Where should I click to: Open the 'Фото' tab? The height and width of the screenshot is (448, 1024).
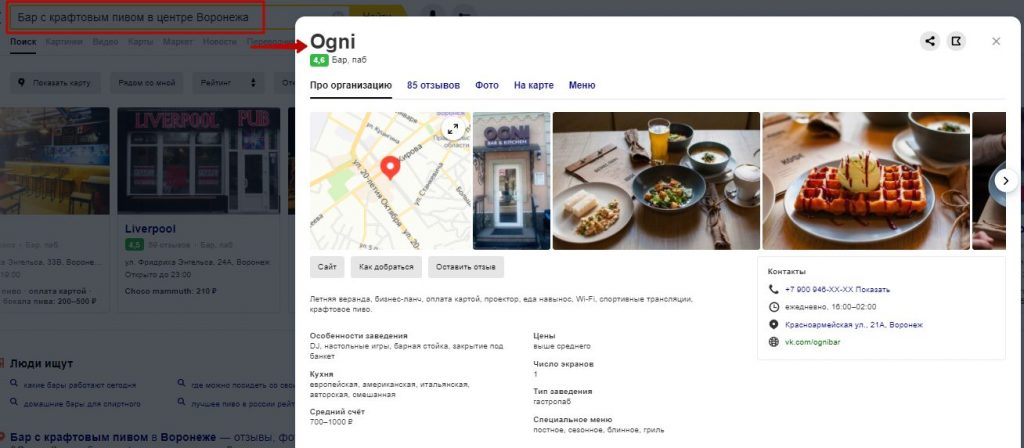[x=487, y=85]
